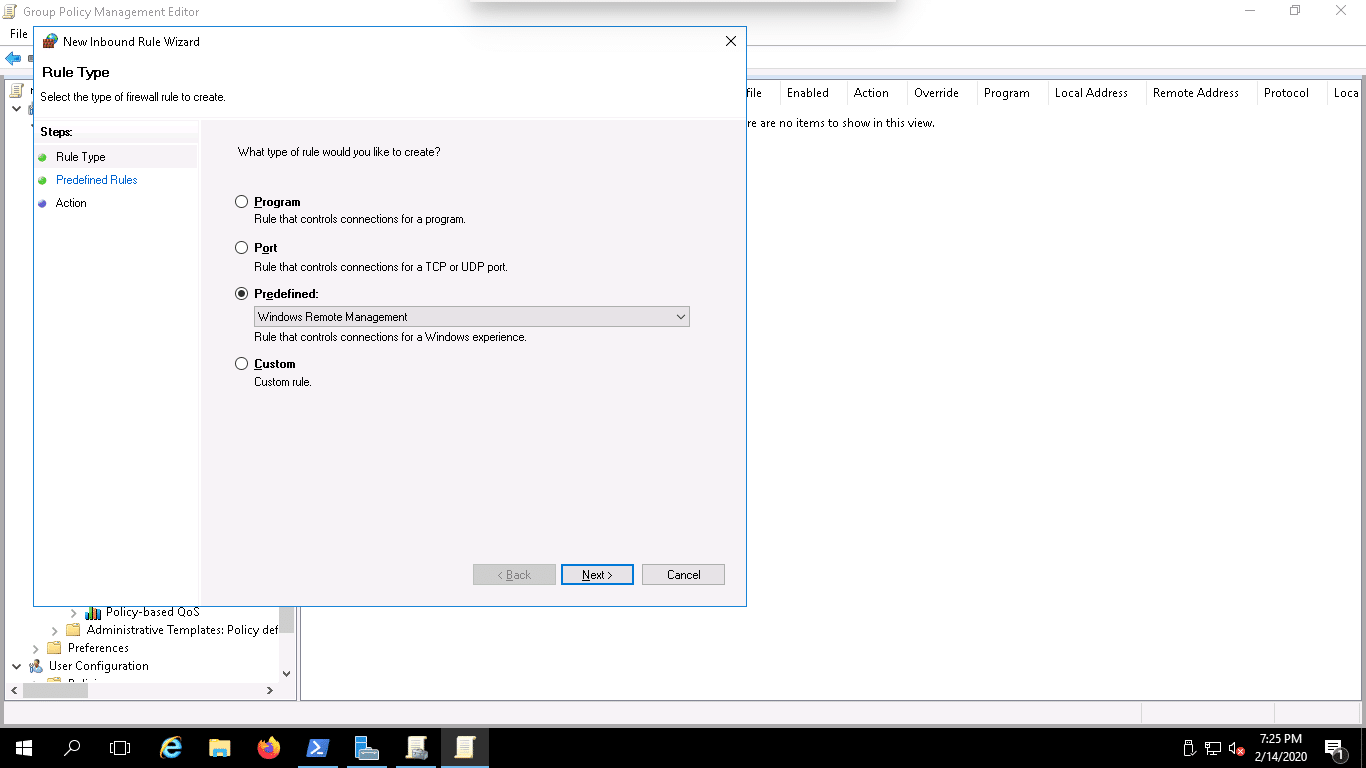1366x768 pixels.
Task: Click the tree pane's scroll-down arrow
Action: 287,673
